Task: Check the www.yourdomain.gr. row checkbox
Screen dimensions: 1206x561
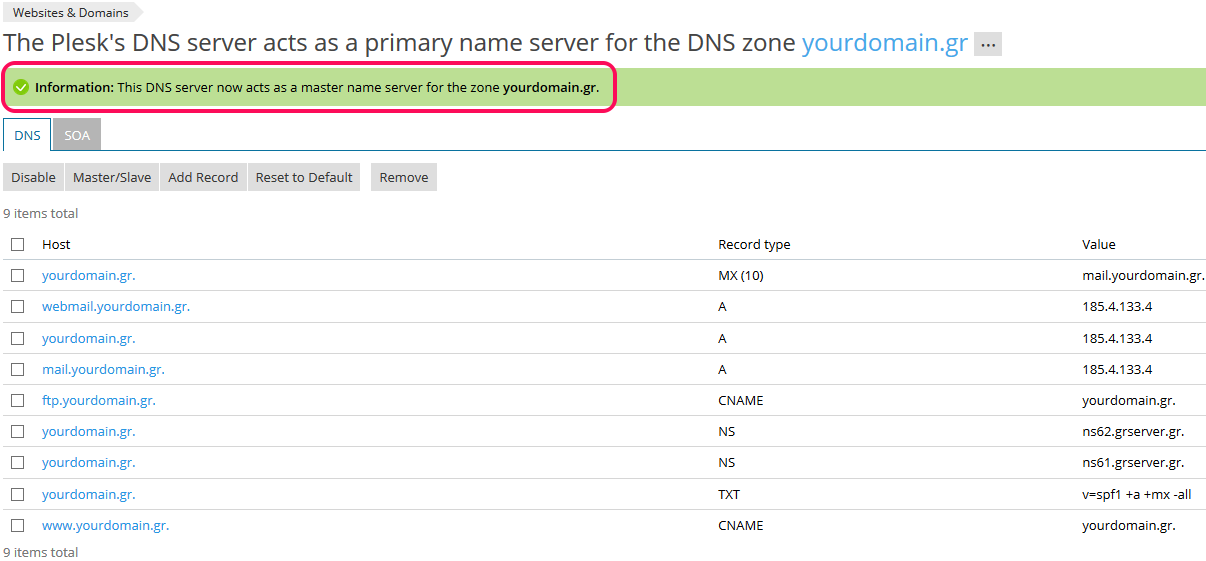Action: [x=18, y=525]
